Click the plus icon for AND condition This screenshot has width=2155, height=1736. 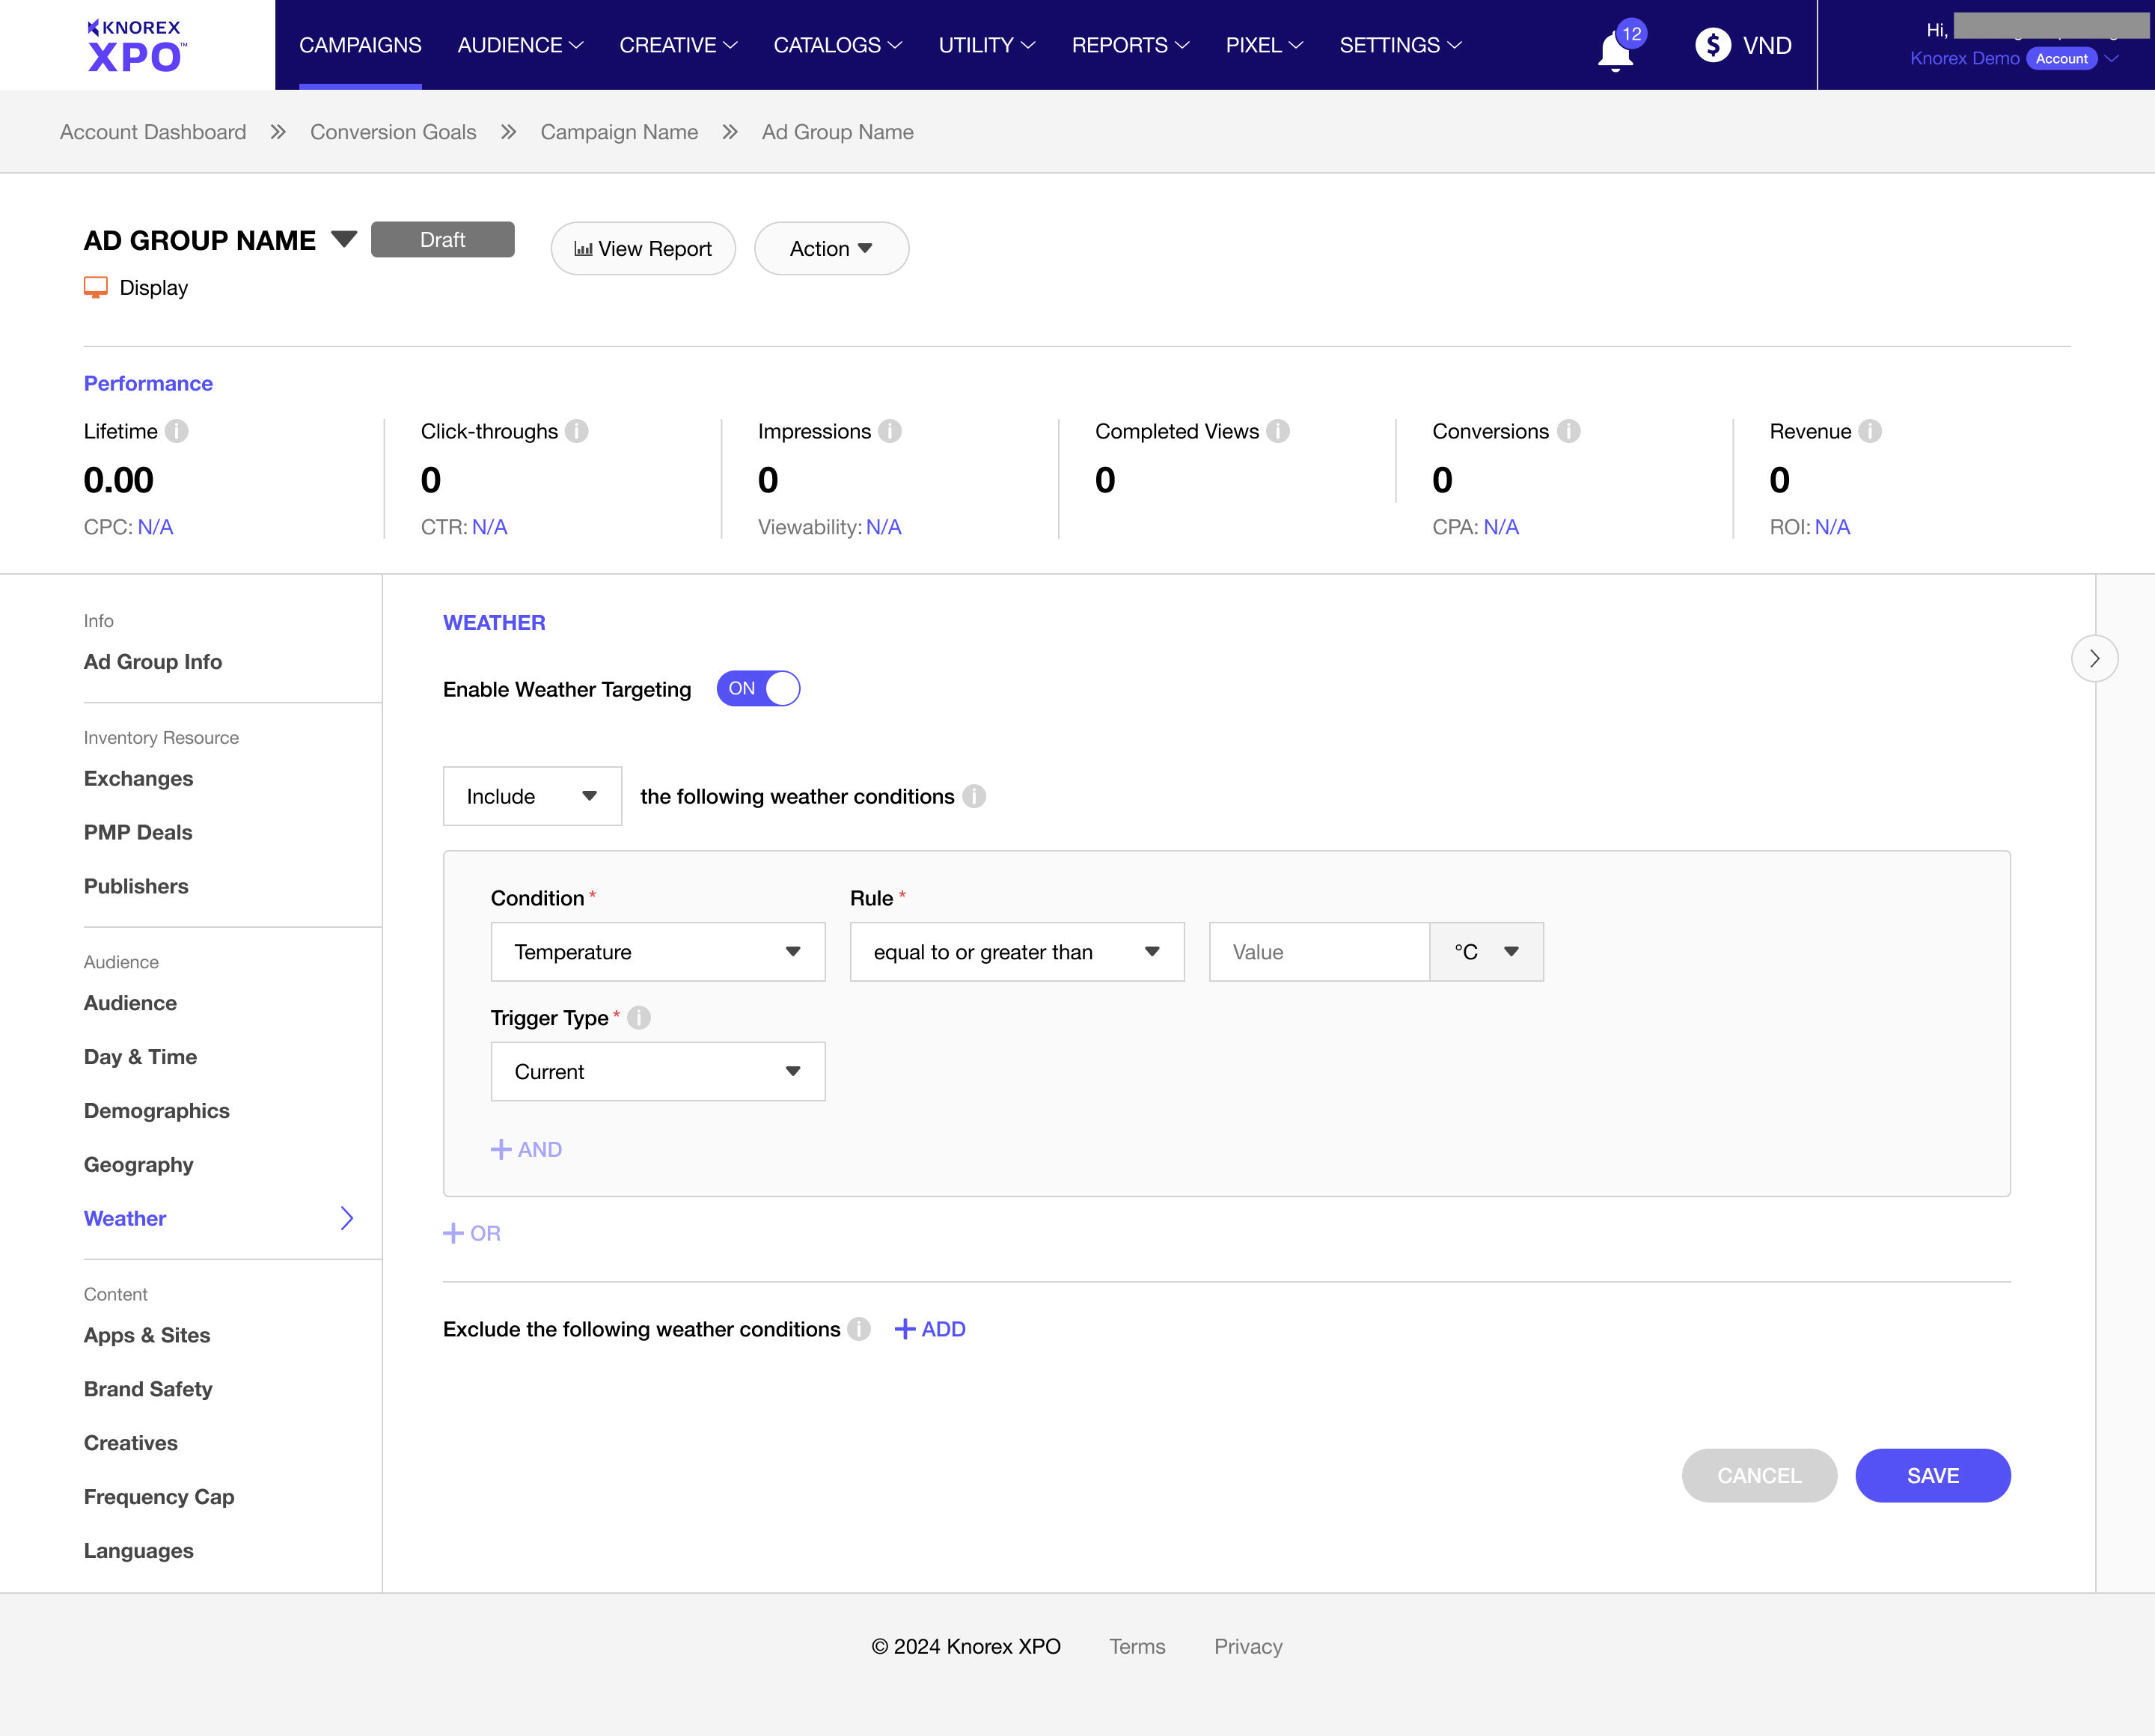coord(501,1149)
